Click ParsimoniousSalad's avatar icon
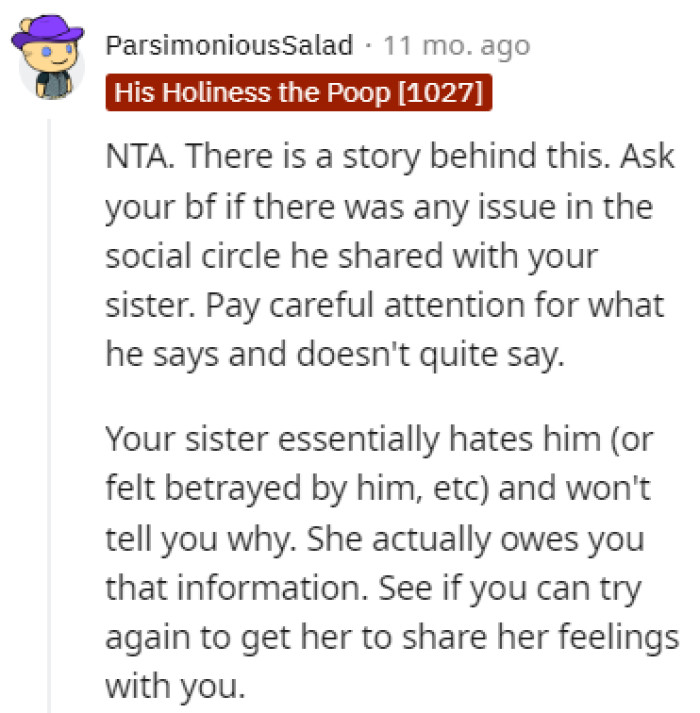 [x=47, y=61]
